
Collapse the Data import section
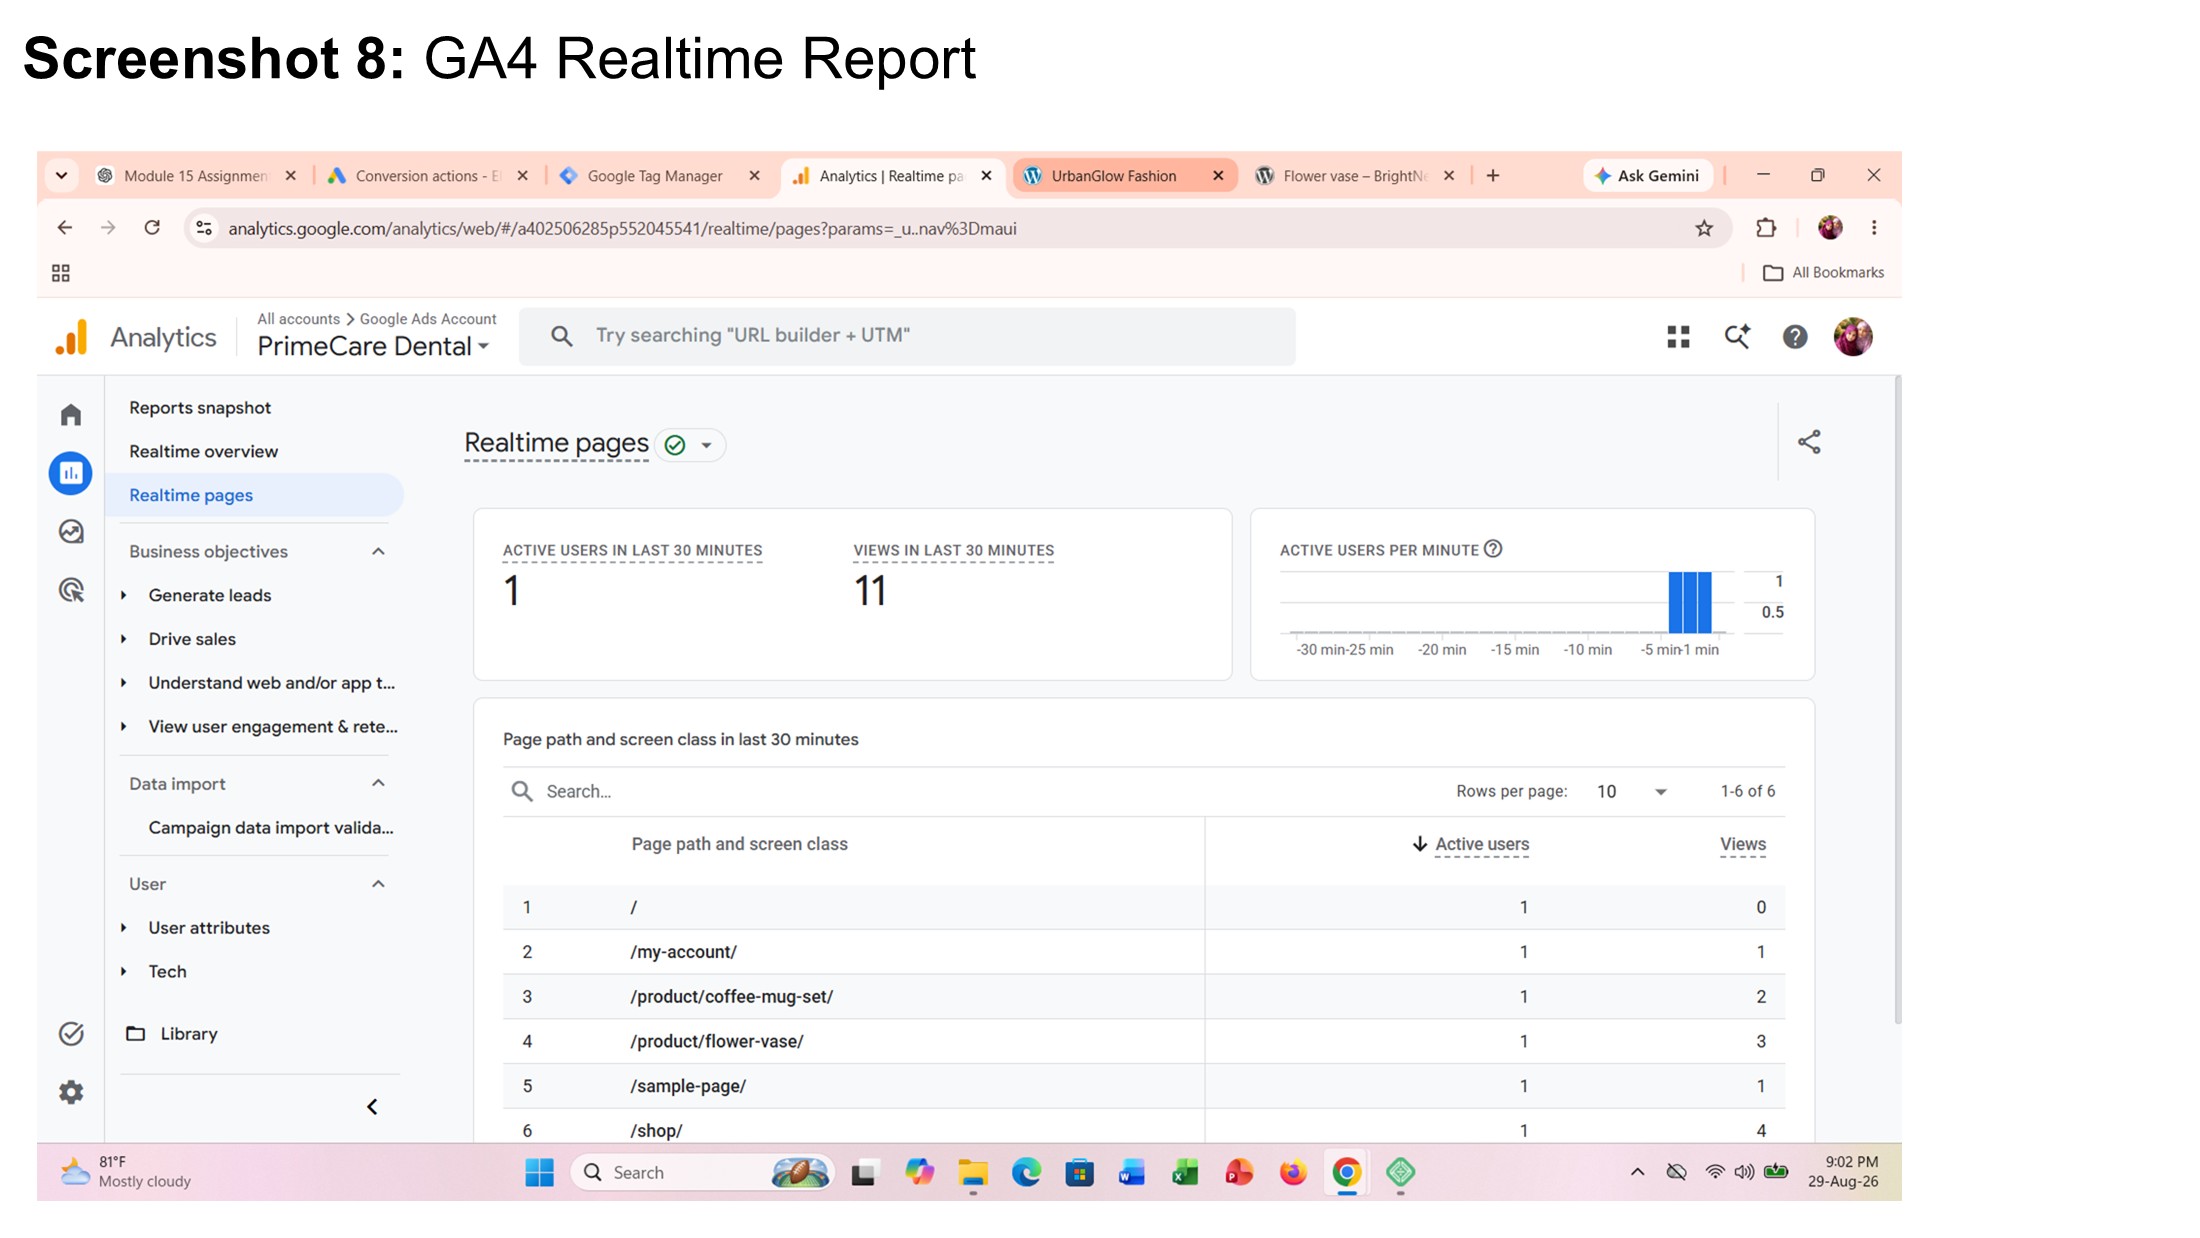point(378,783)
